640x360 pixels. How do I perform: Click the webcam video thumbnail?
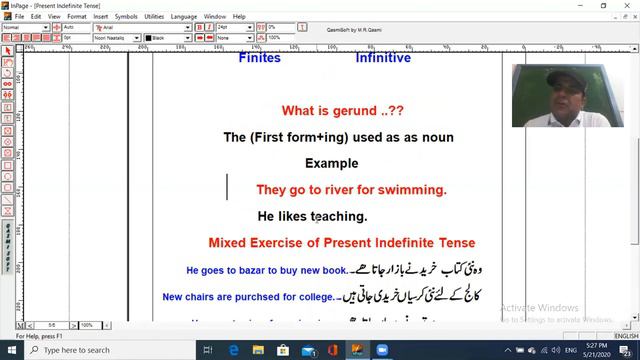point(568,96)
